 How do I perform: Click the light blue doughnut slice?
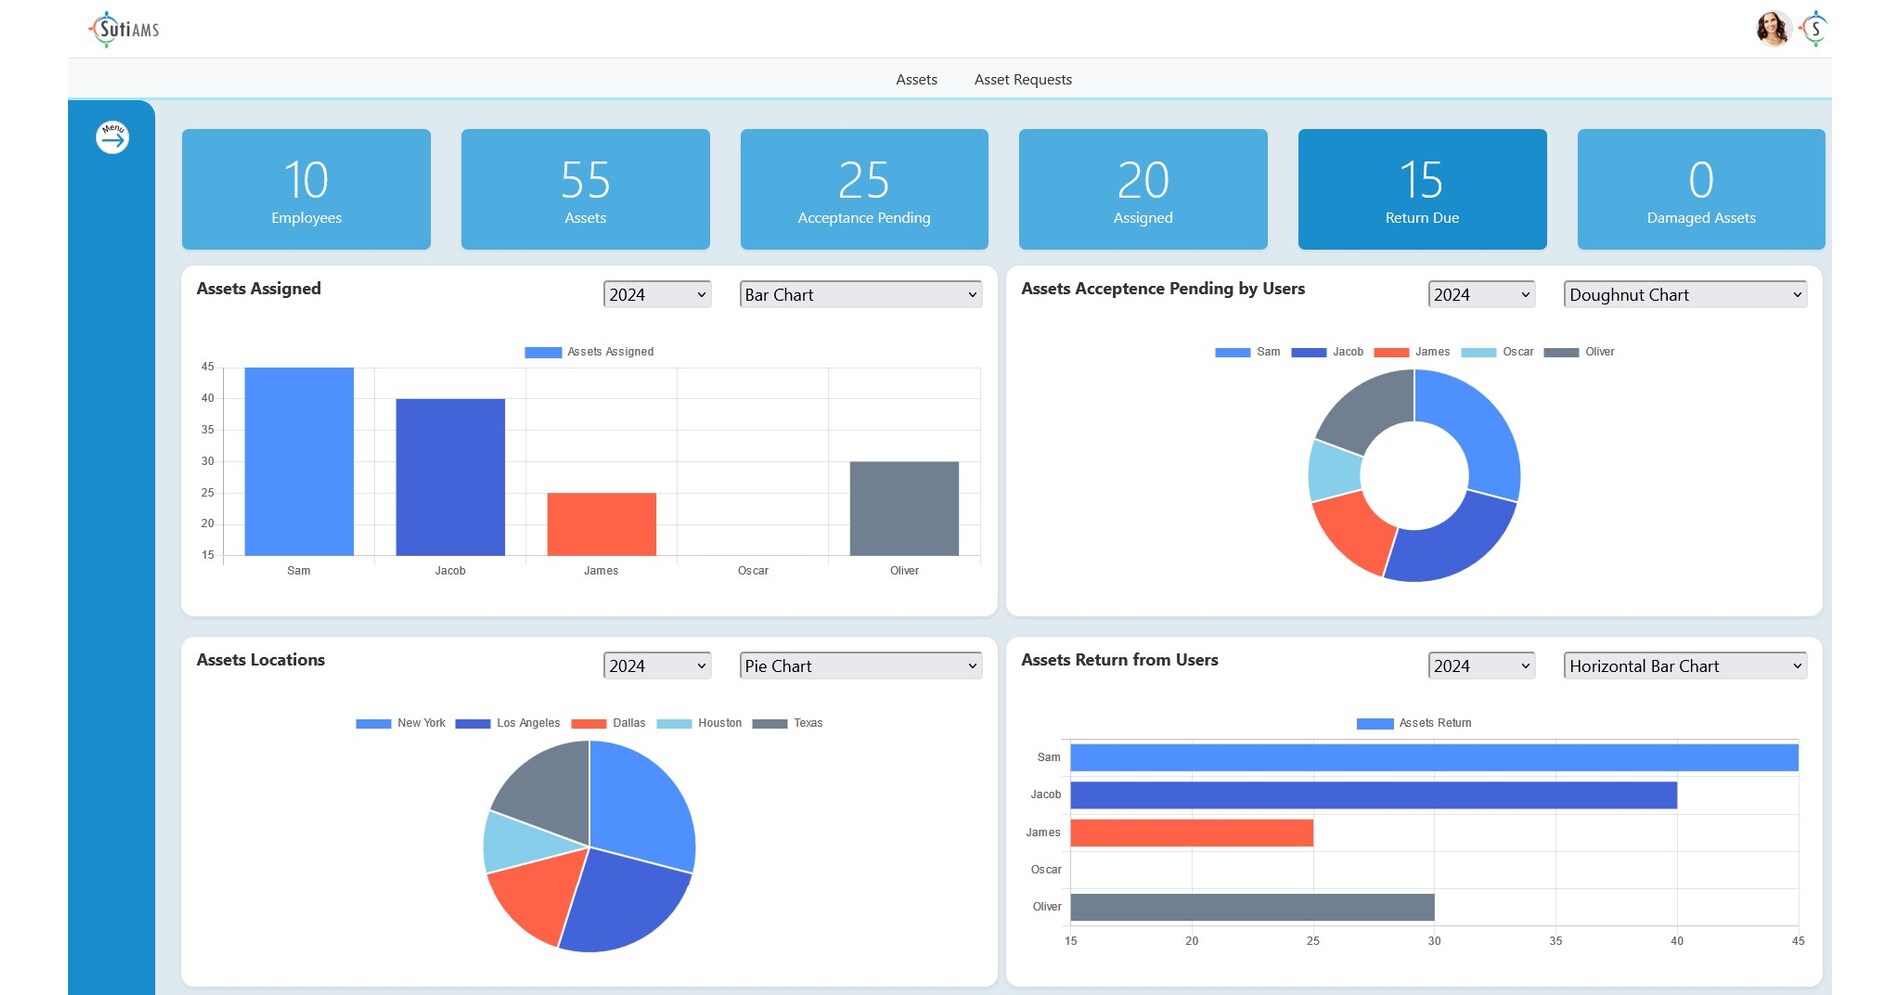pos(1334,470)
